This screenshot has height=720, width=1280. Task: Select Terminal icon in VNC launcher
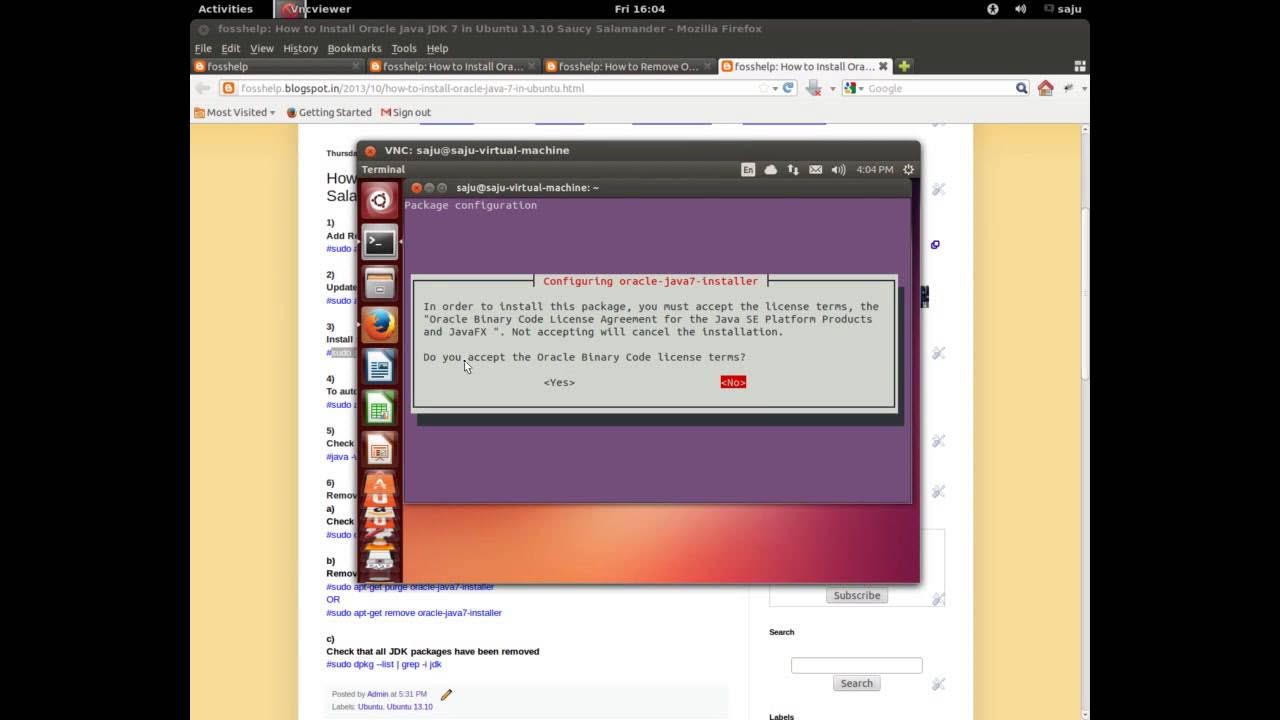tap(380, 242)
